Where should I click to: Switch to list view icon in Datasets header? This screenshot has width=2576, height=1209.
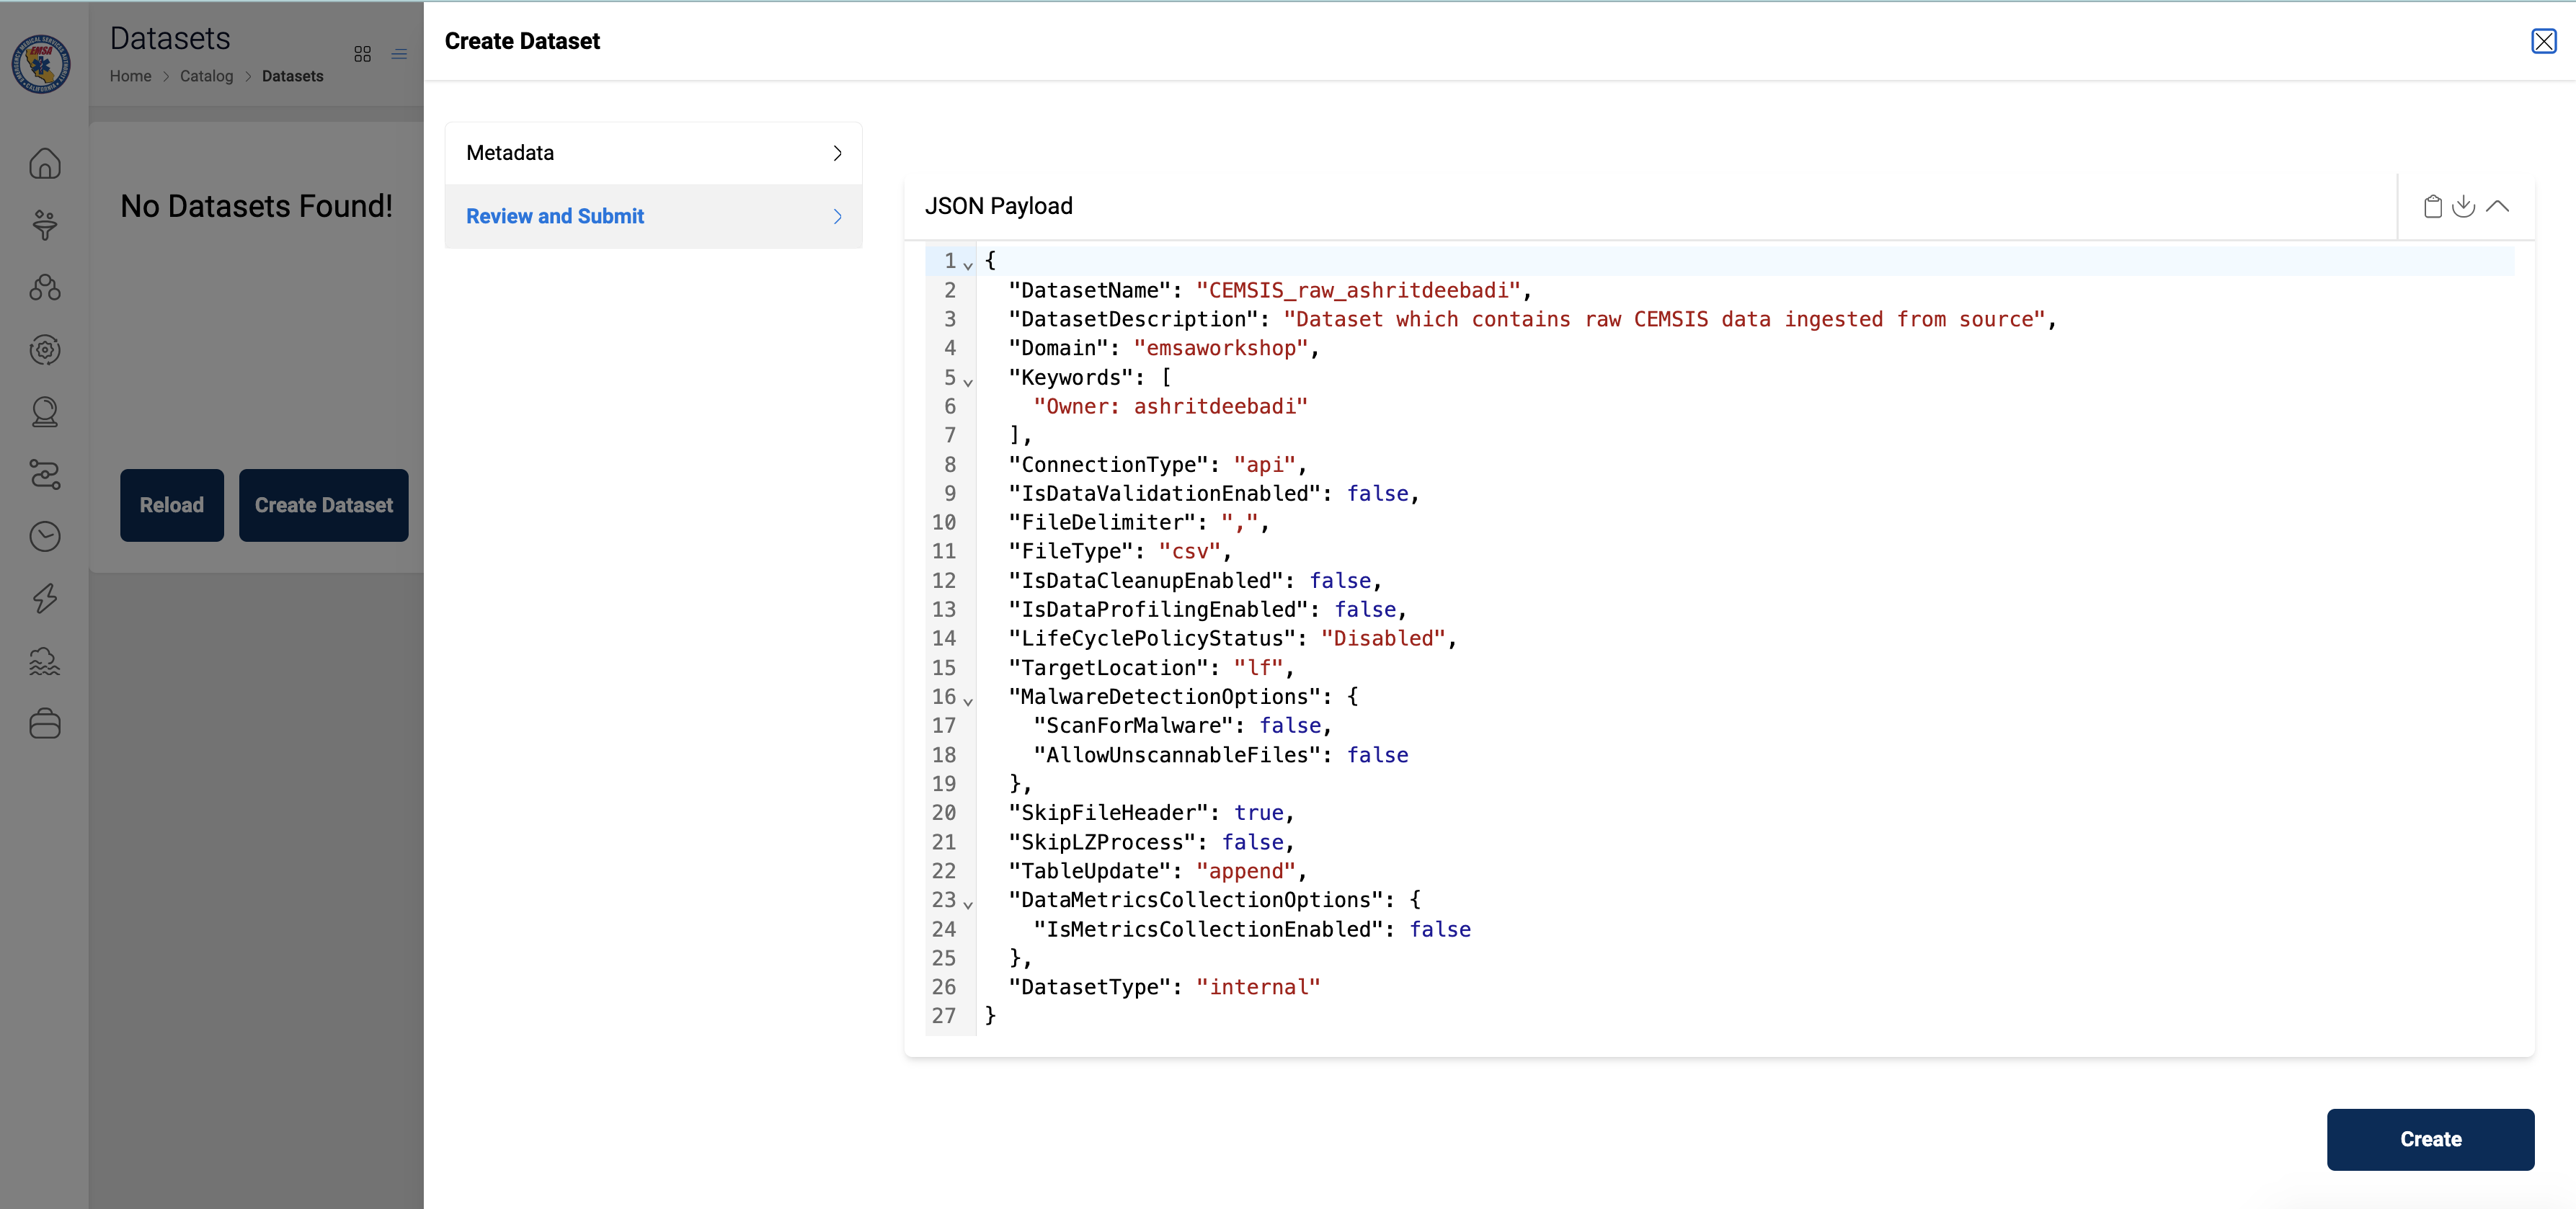(399, 54)
